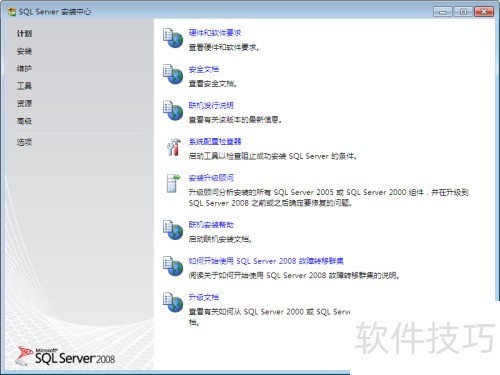
Task: Click the description 查看有关该版本的最新信息
Action: (235, 120)
